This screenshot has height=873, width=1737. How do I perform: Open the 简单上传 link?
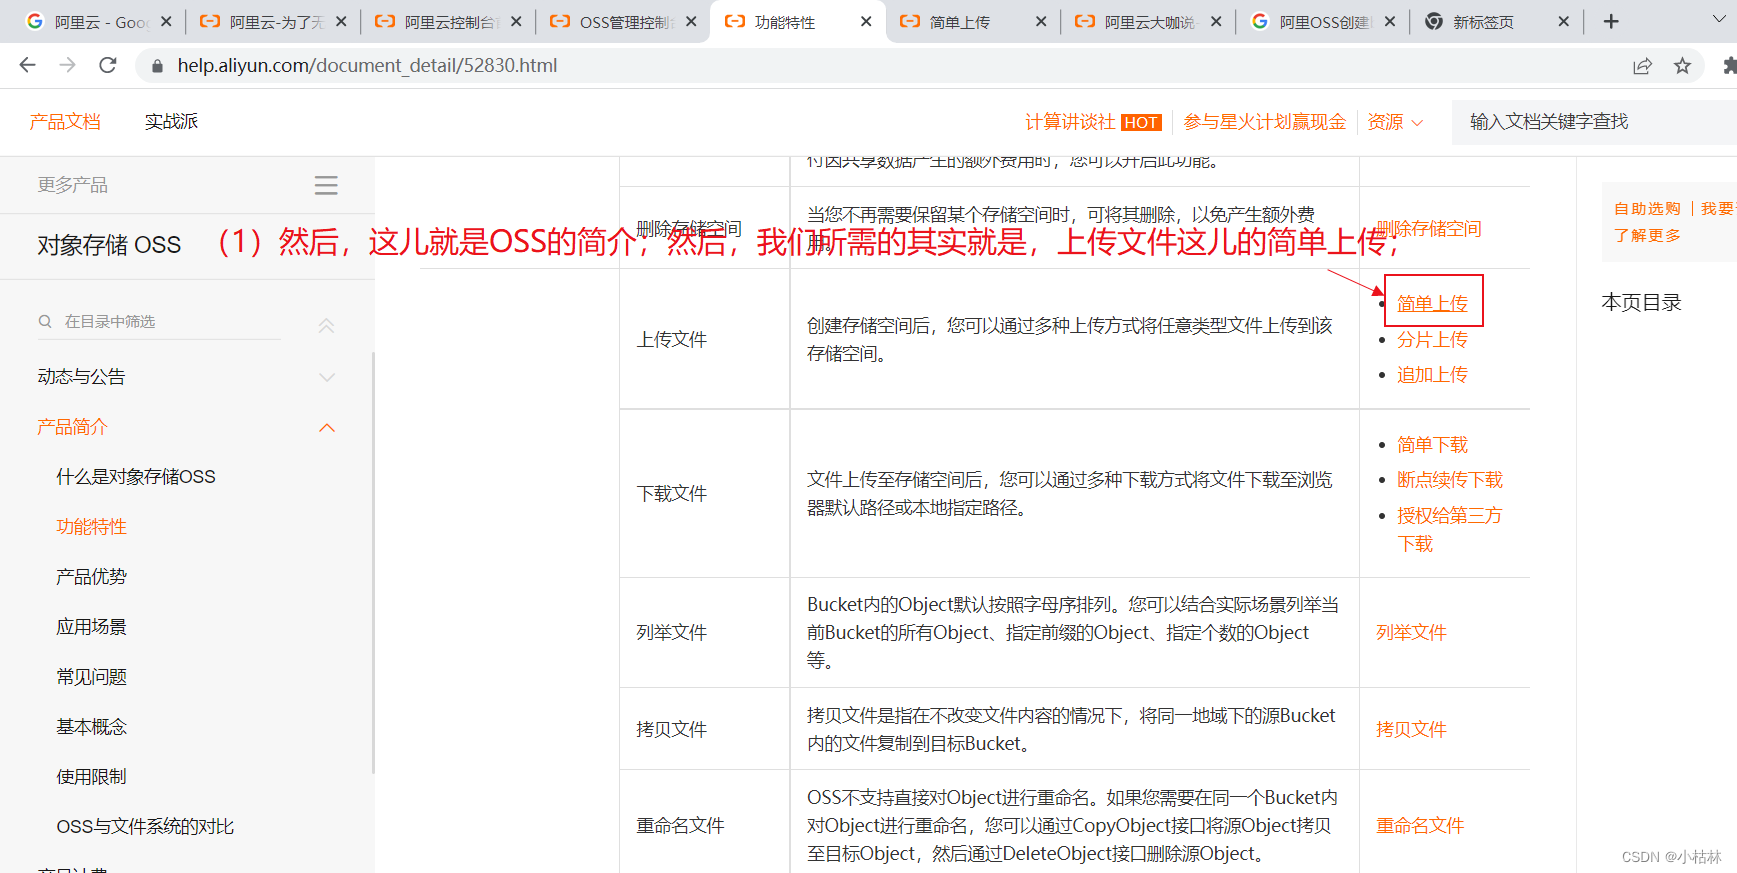click(x=1432, y=303)
